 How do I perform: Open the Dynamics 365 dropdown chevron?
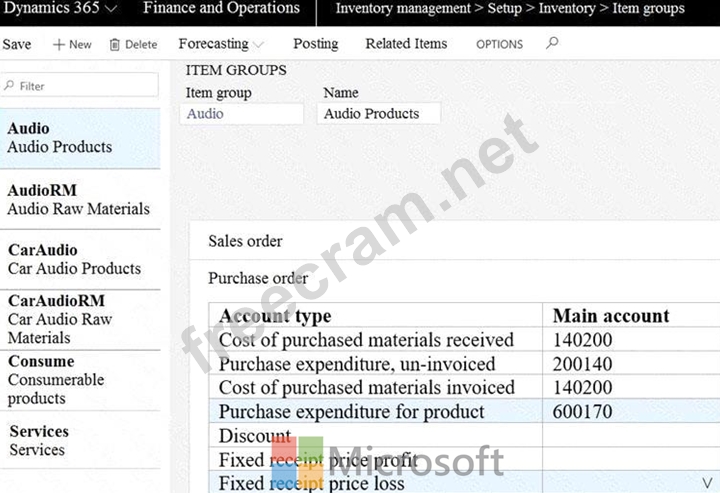pos(110,9)
